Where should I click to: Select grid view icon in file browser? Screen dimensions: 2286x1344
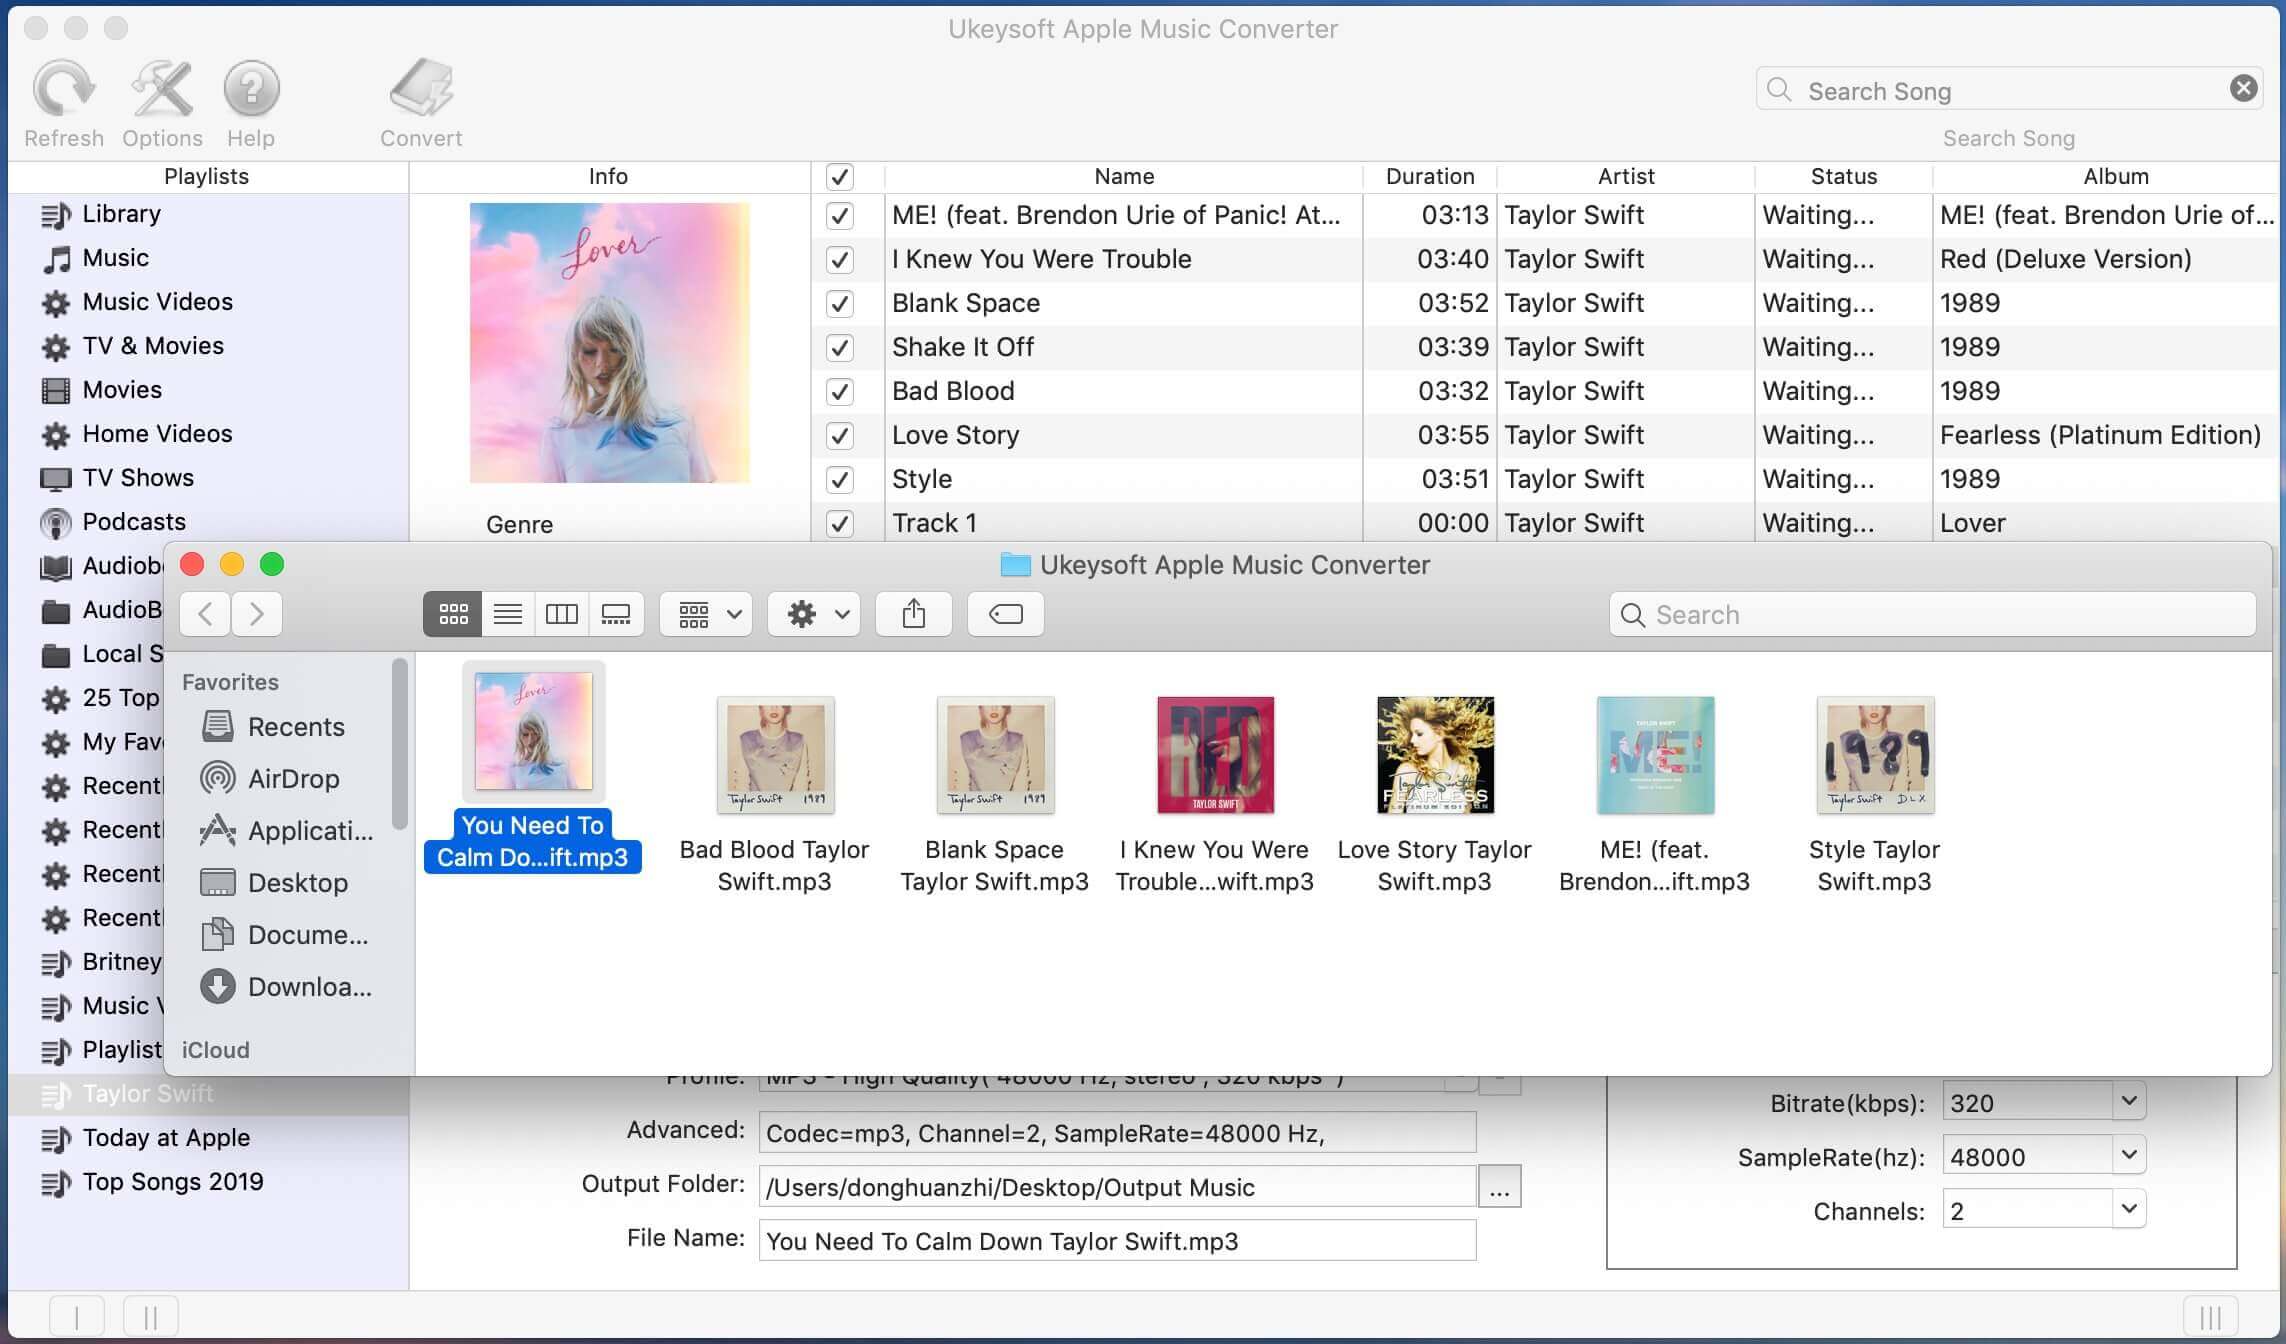coord(453,613)
